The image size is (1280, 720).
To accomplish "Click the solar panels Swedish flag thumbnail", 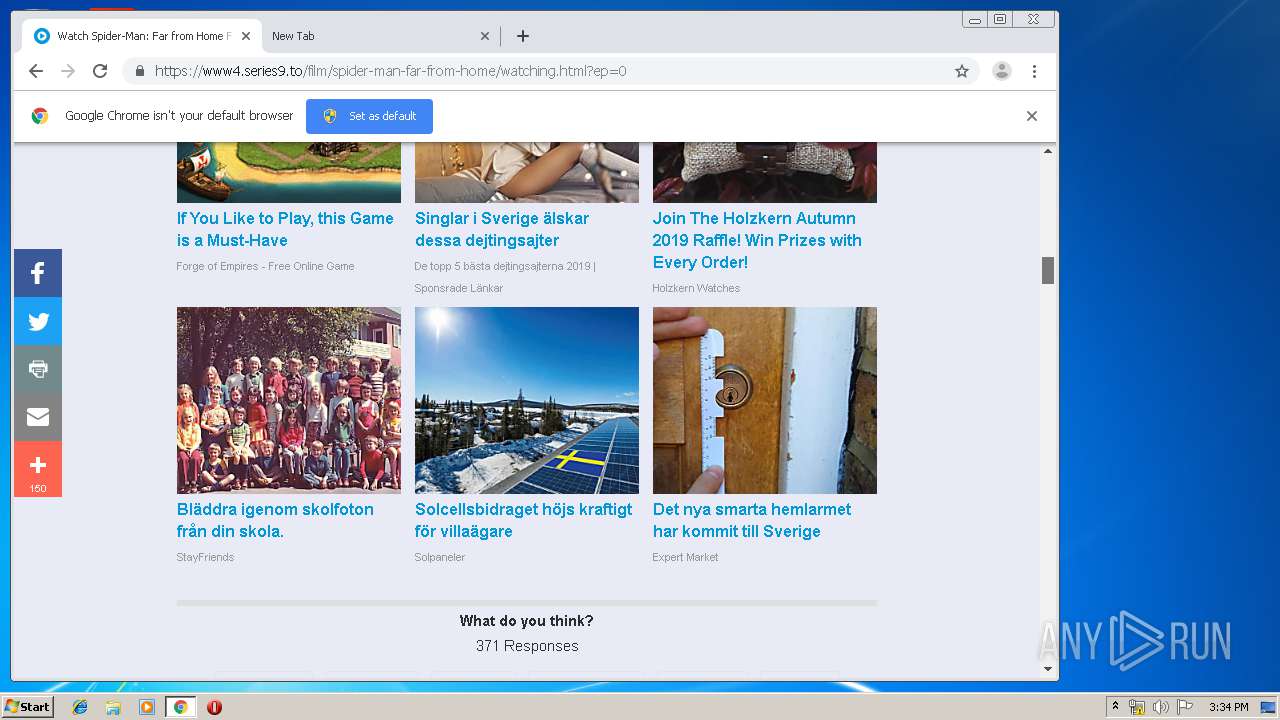I will pos(527,400).
